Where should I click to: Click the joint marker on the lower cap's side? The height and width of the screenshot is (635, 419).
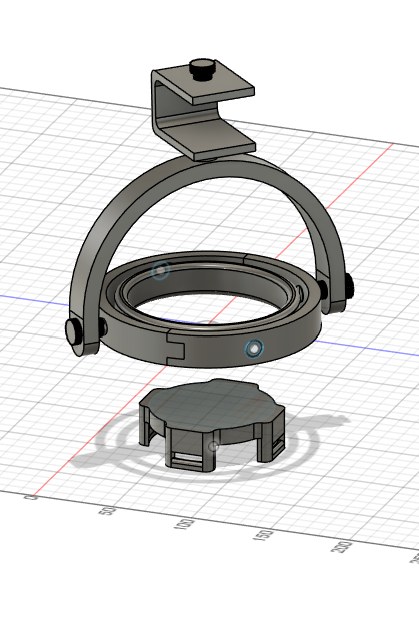(213, 446)
